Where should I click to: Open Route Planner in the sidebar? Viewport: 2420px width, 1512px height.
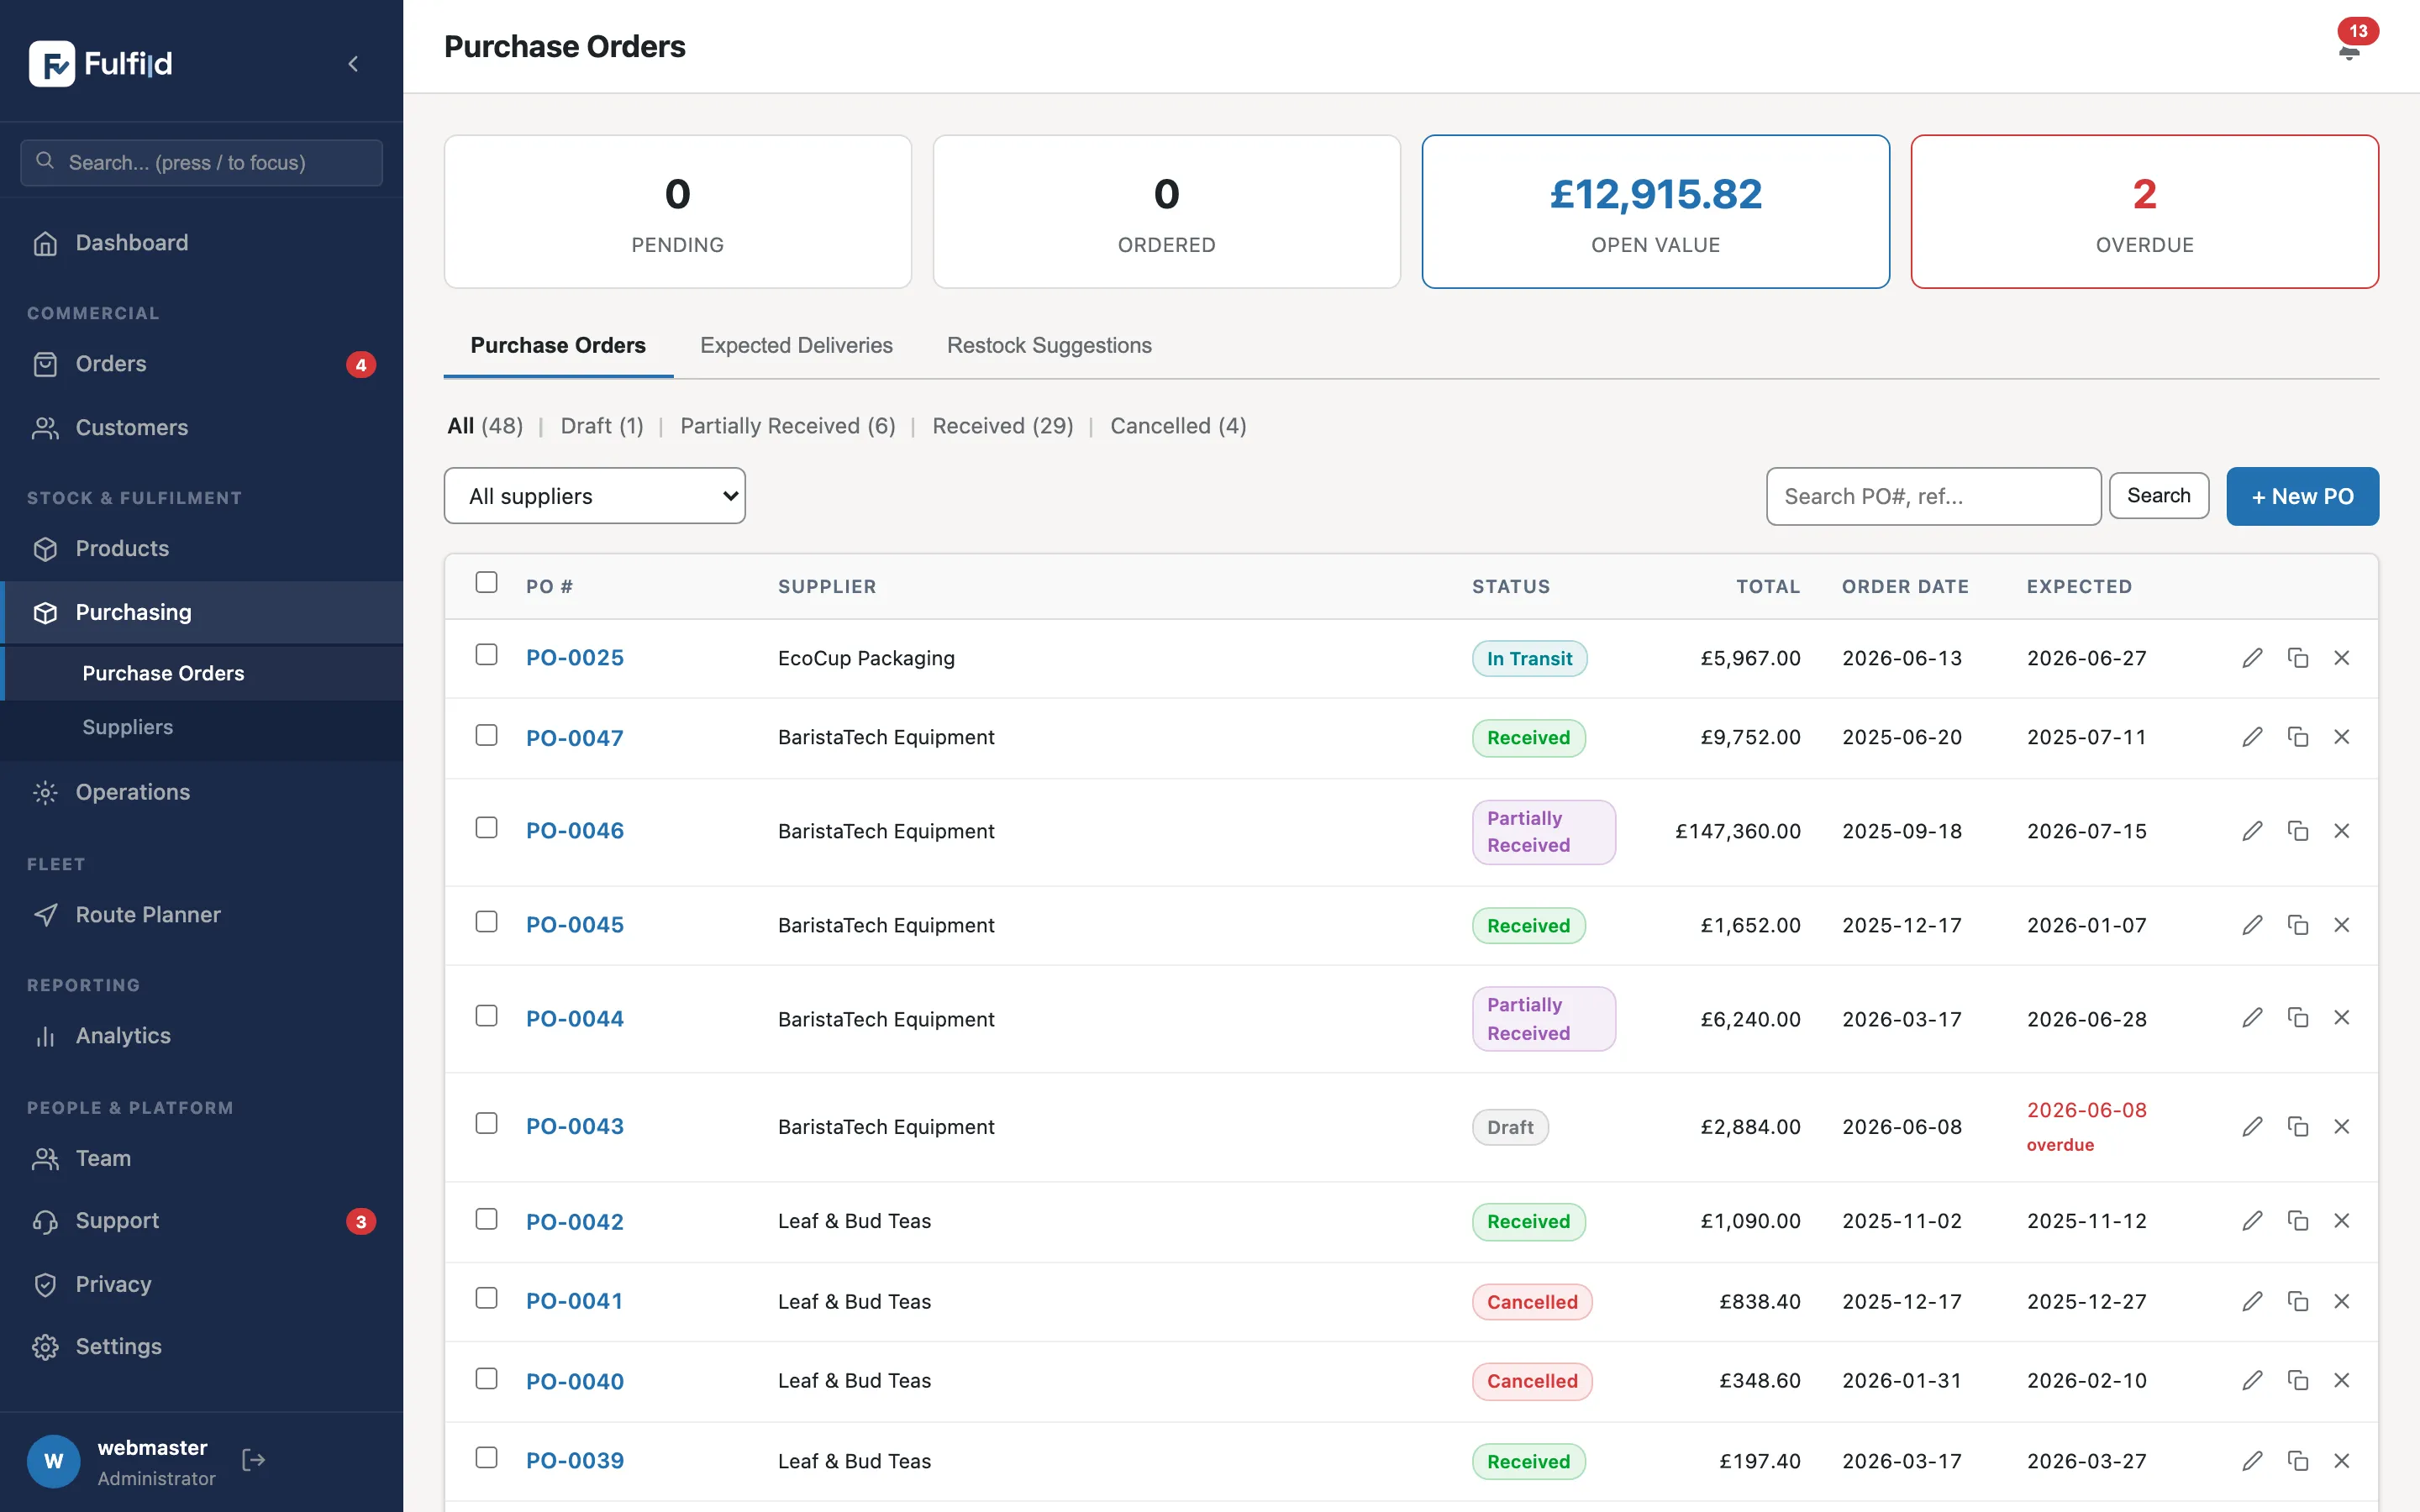tap(201, 915)
